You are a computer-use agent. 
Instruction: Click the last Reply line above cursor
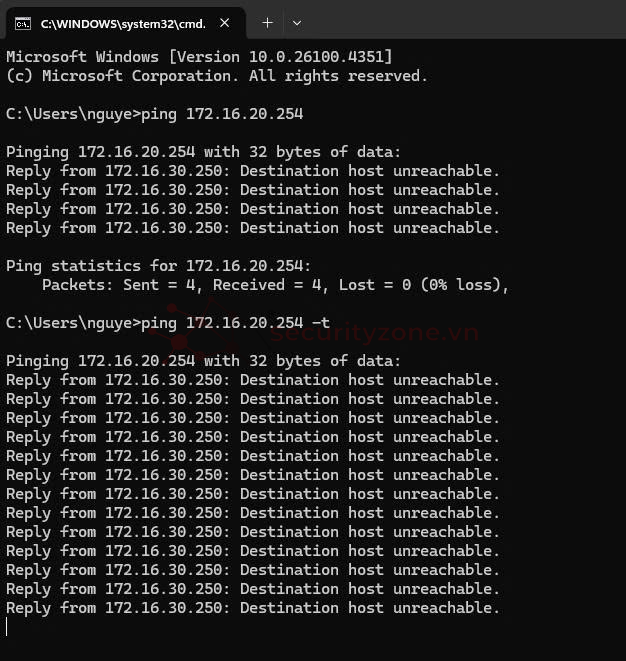(x=253, y=608)
